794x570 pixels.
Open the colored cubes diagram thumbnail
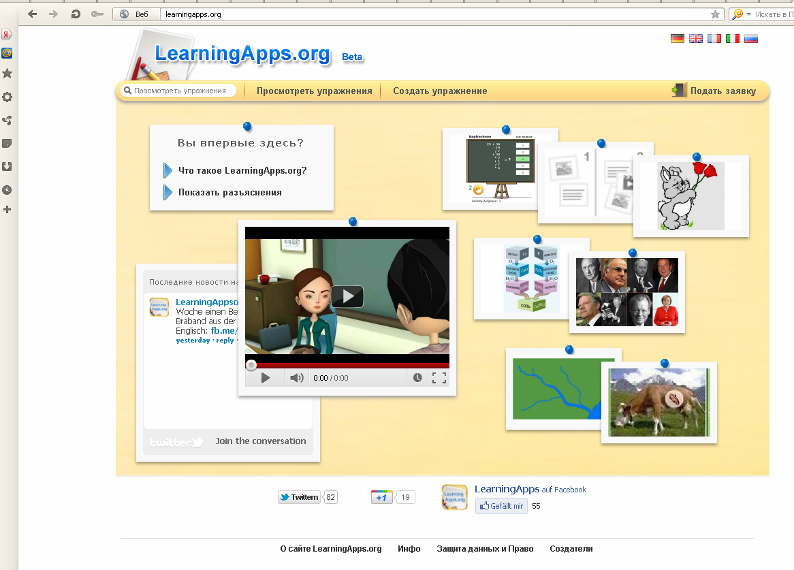coord(523,278)
